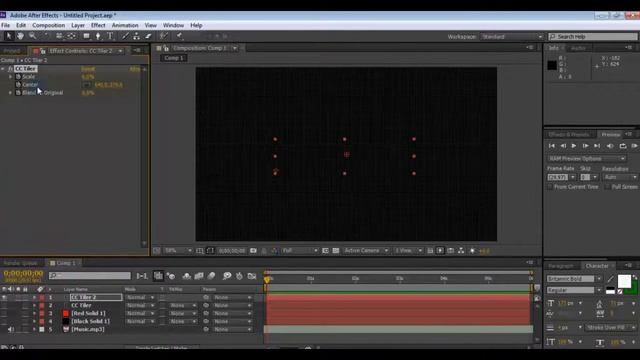
Task: Switch to the Paragraph tab
Action: point(561,266)
